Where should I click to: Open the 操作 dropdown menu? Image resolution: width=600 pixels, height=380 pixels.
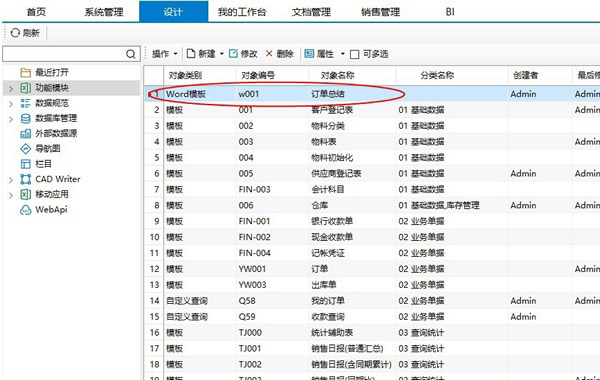(x=165, y=54)
